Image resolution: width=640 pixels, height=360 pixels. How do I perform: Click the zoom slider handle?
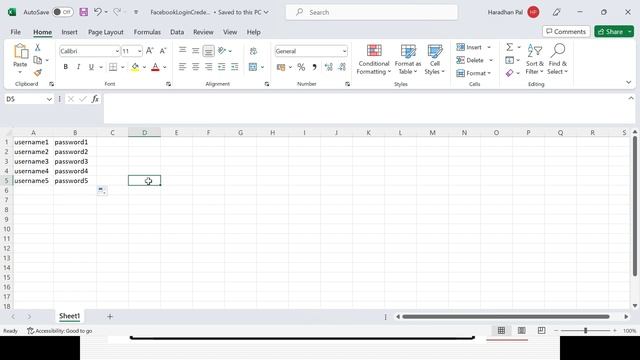click(x=585, y=331)
